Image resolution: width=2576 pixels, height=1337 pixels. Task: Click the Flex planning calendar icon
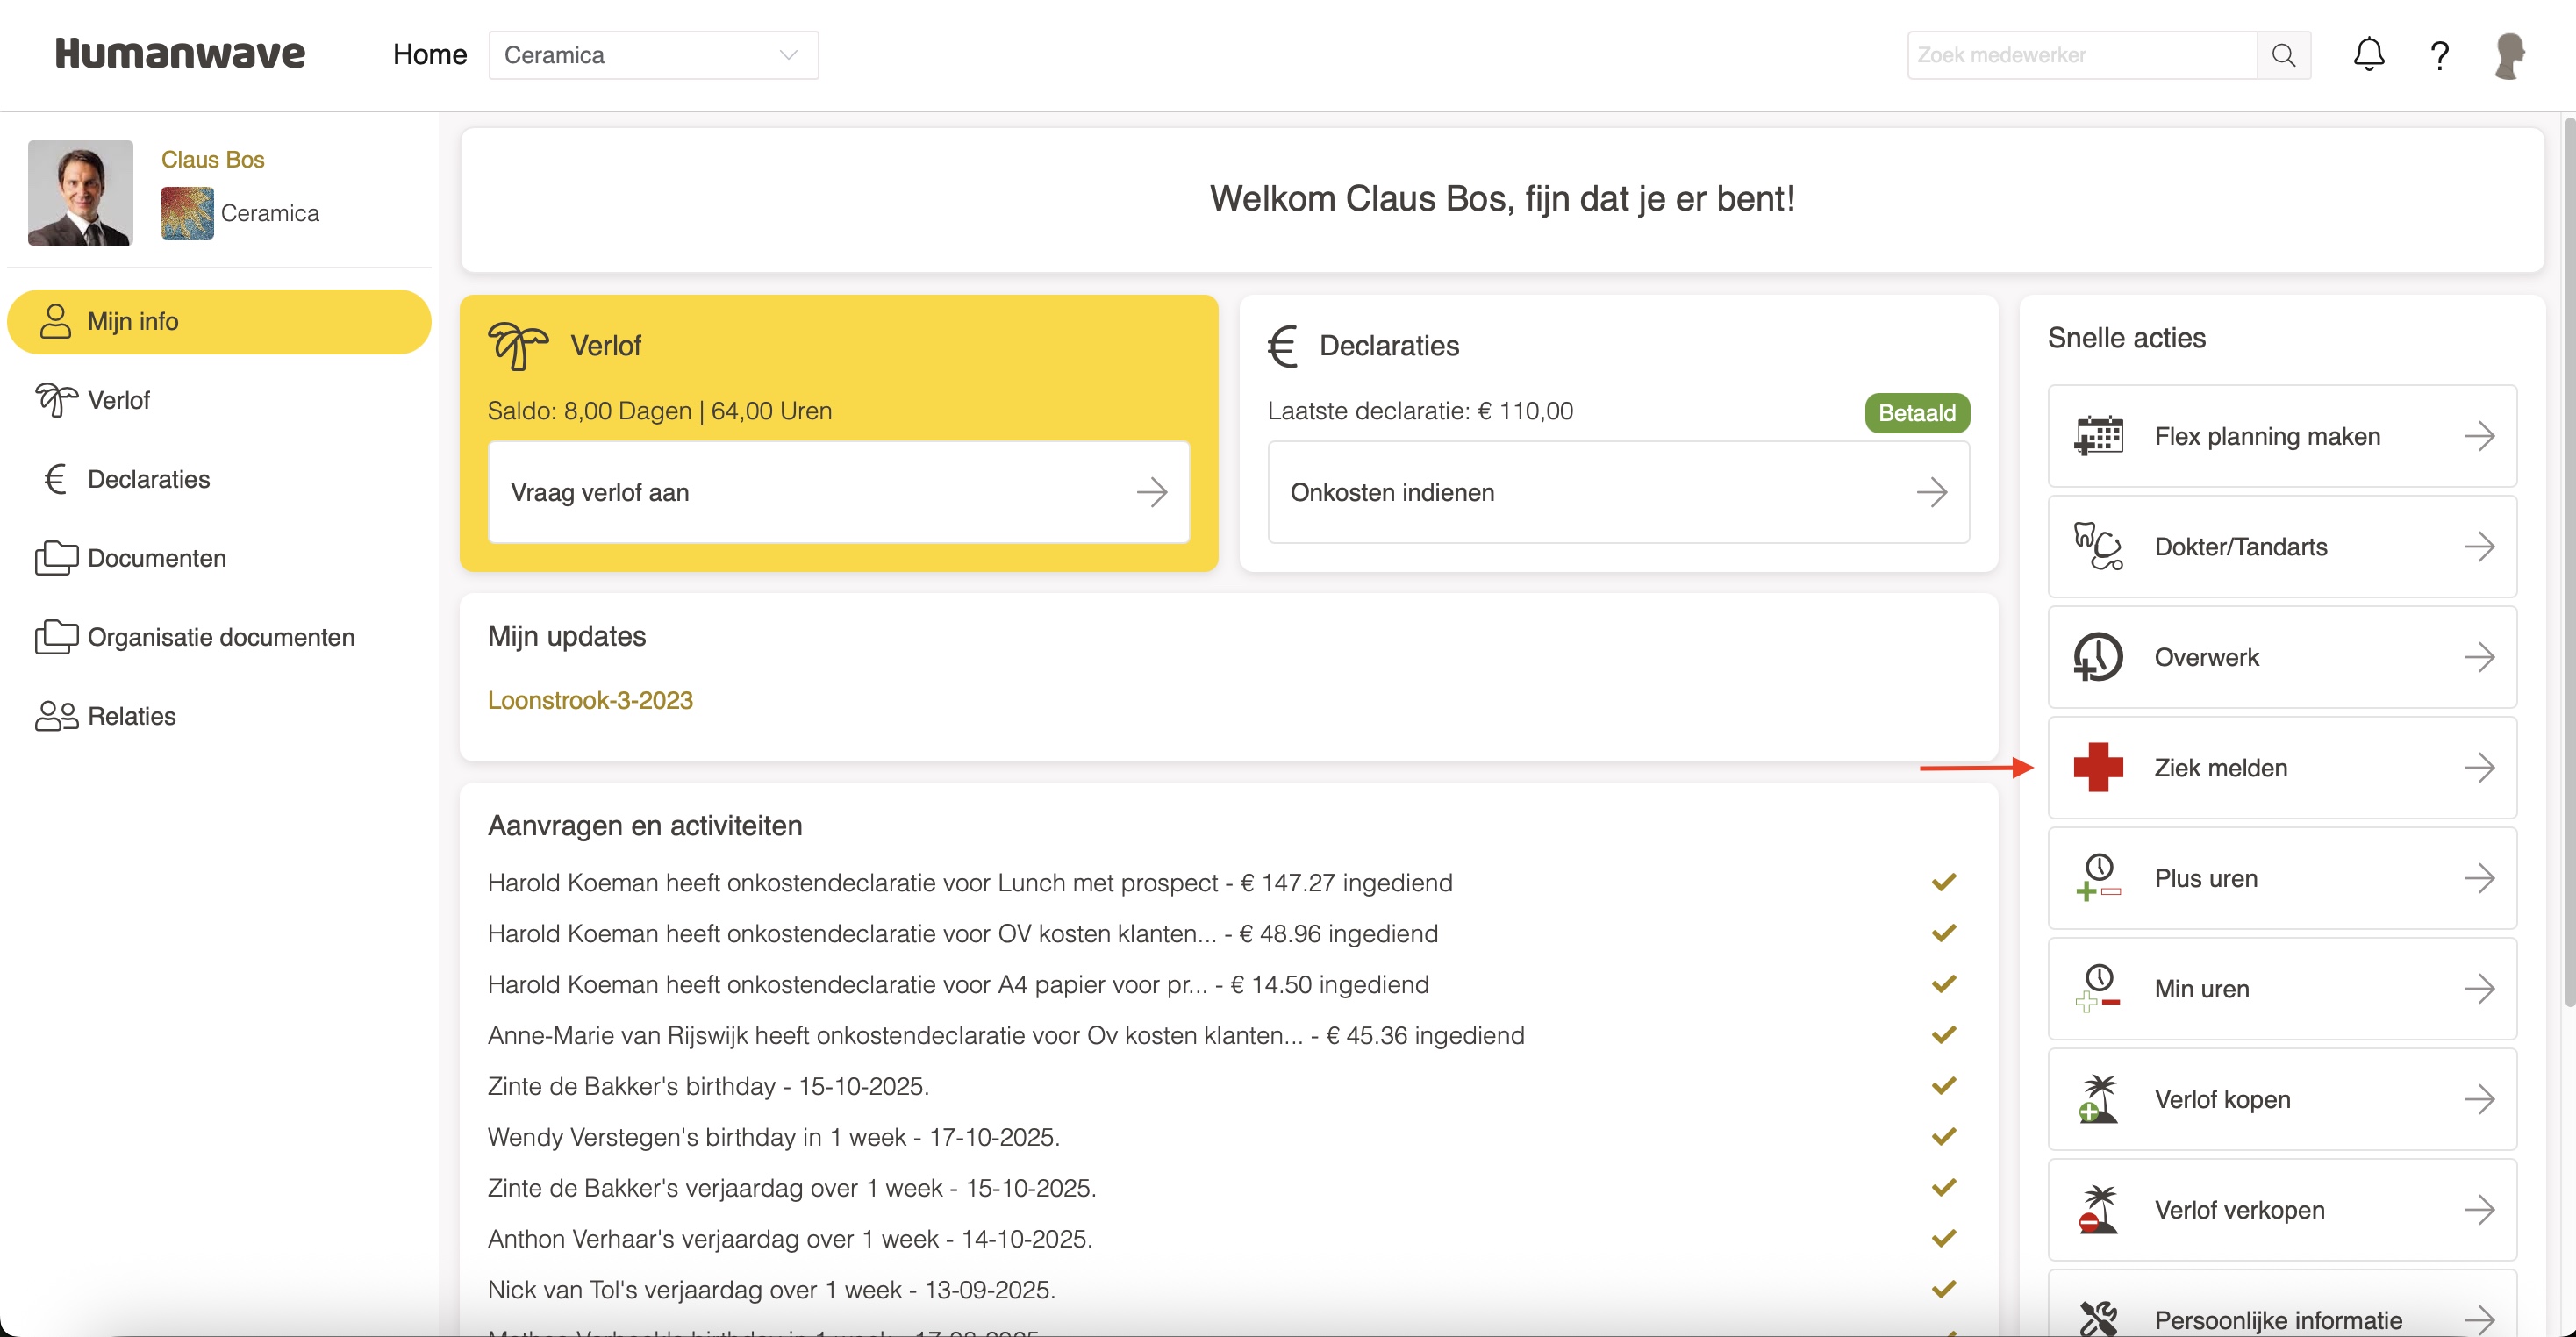tap(2097, 436)
